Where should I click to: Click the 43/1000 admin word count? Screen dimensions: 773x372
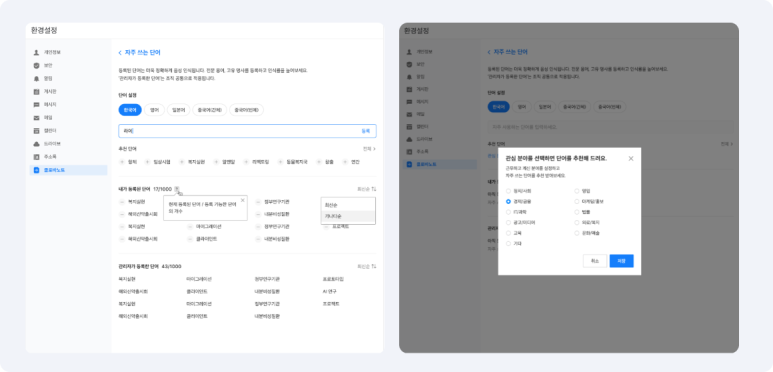172,267
